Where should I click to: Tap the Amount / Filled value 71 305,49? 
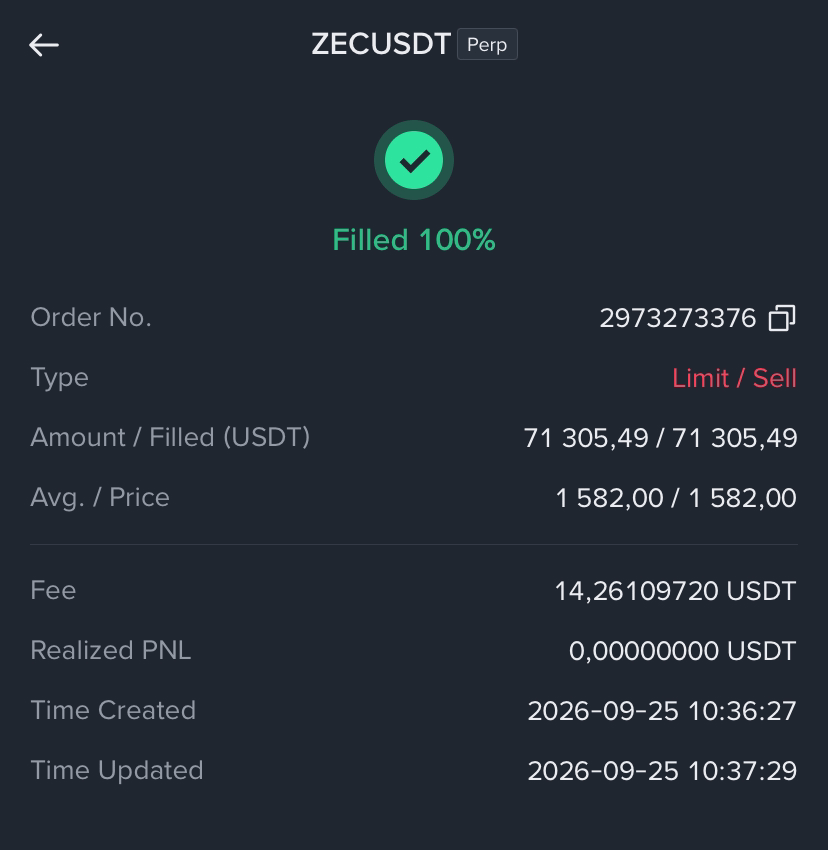click(660, 438)
